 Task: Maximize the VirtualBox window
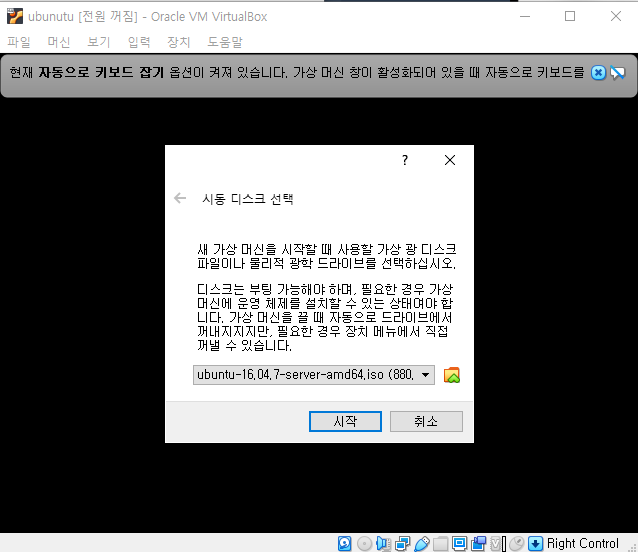[570, 16]
